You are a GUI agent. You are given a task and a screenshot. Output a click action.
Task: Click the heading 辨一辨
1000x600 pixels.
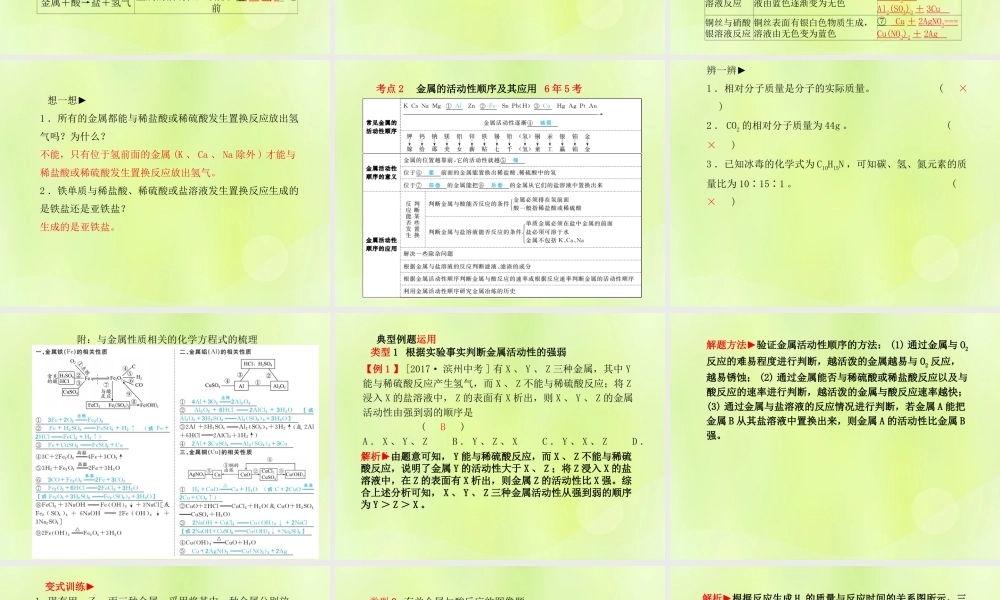(726, 70)
